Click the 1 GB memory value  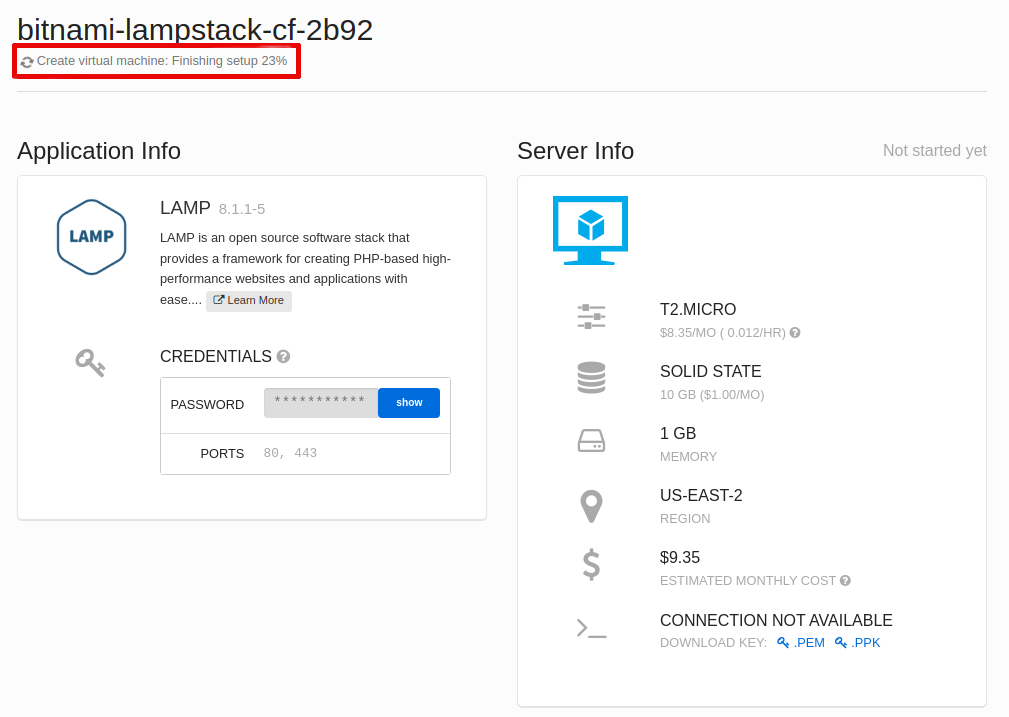pyautogui.click(x=678, y=433)
